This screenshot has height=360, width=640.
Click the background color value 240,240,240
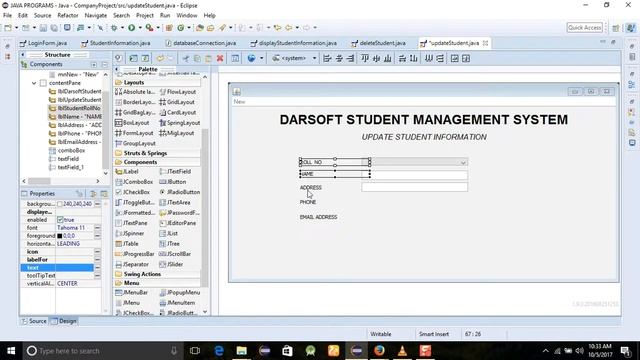pos(77,204)
